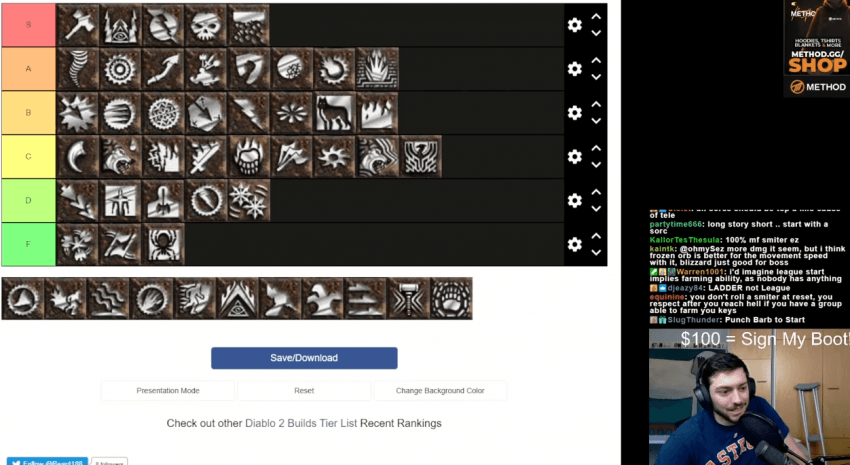Select the axe icon in S tier

click(78, 25)
